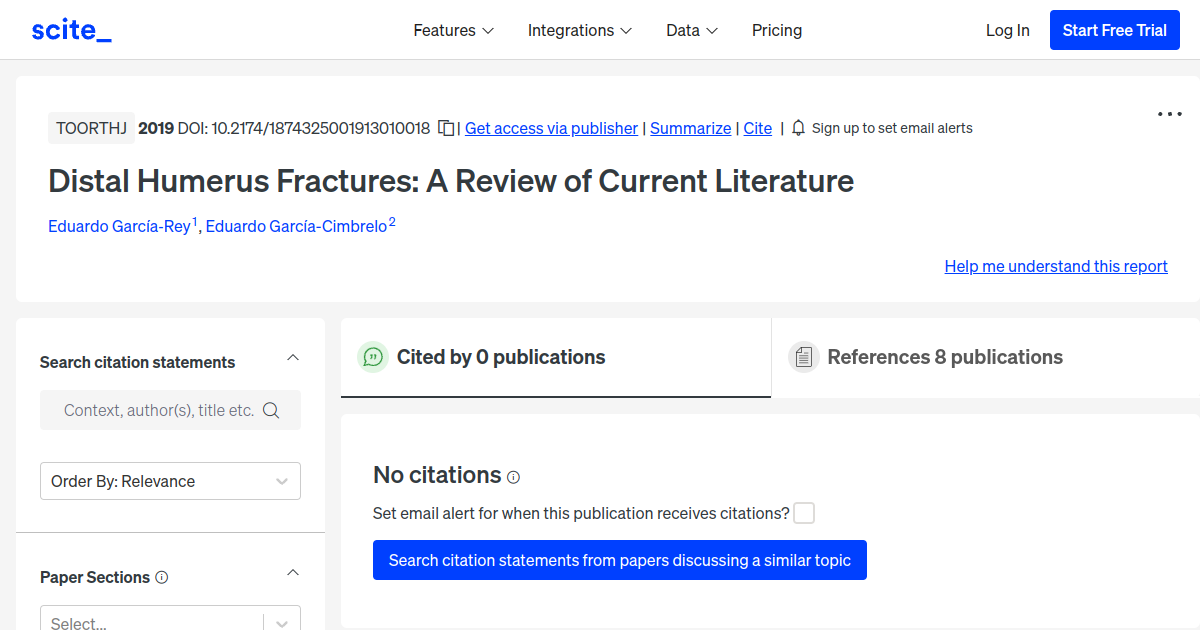Viewport: 1200px width, 630px height.
Task: Open Get access via publisher link
Action: pyautogui.click(x=551, y=128)
